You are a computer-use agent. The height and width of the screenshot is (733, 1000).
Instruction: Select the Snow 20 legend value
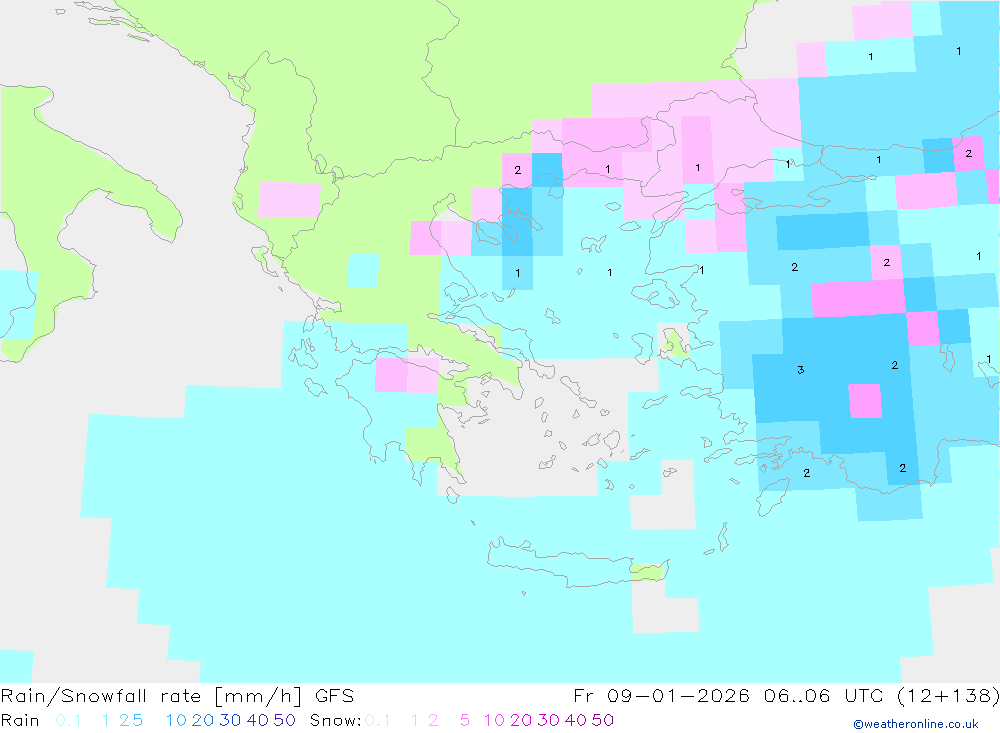click(x=521, y=720)
